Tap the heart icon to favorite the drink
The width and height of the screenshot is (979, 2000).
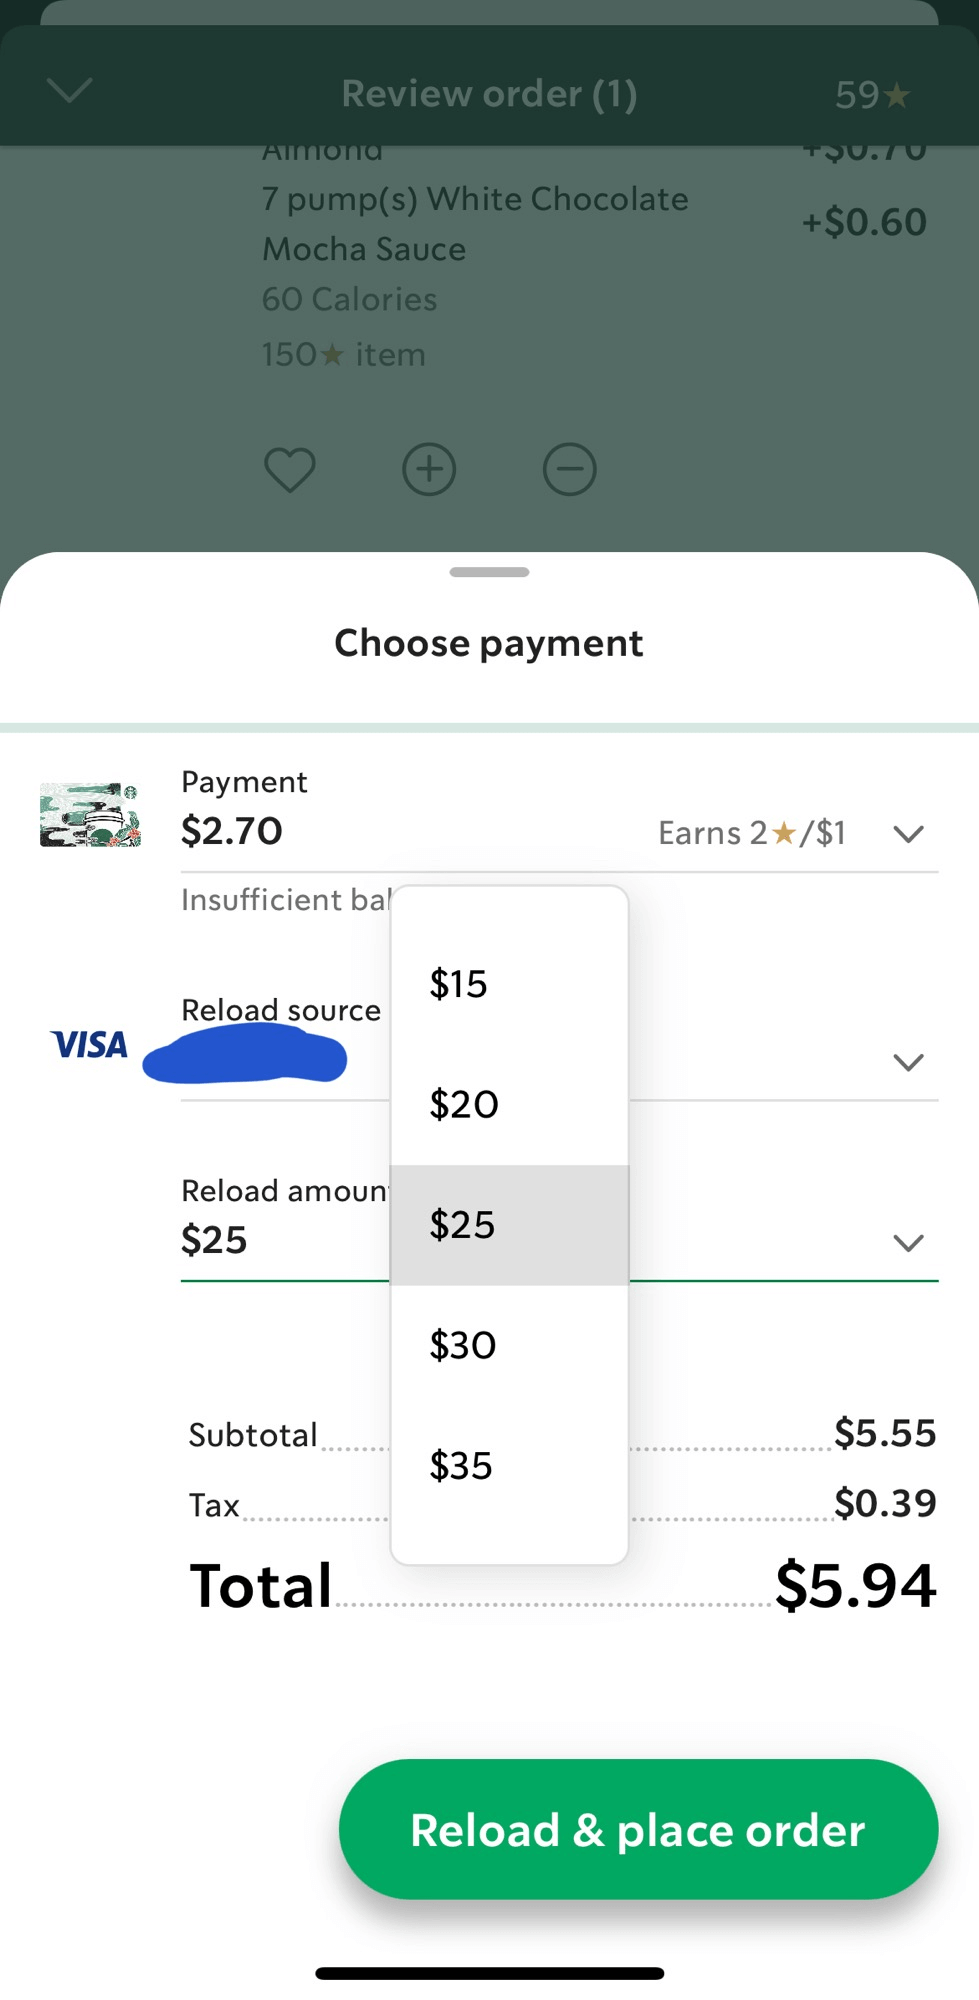click(x=289, y=469)
